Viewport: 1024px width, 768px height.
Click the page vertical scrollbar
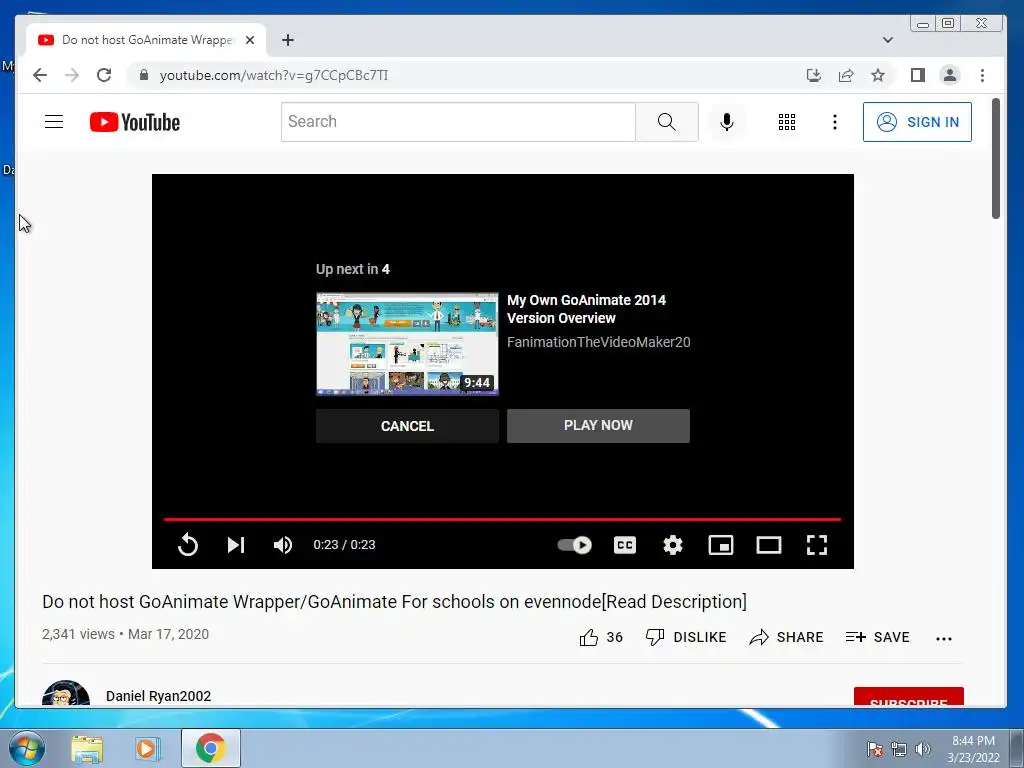pos(996,159)
